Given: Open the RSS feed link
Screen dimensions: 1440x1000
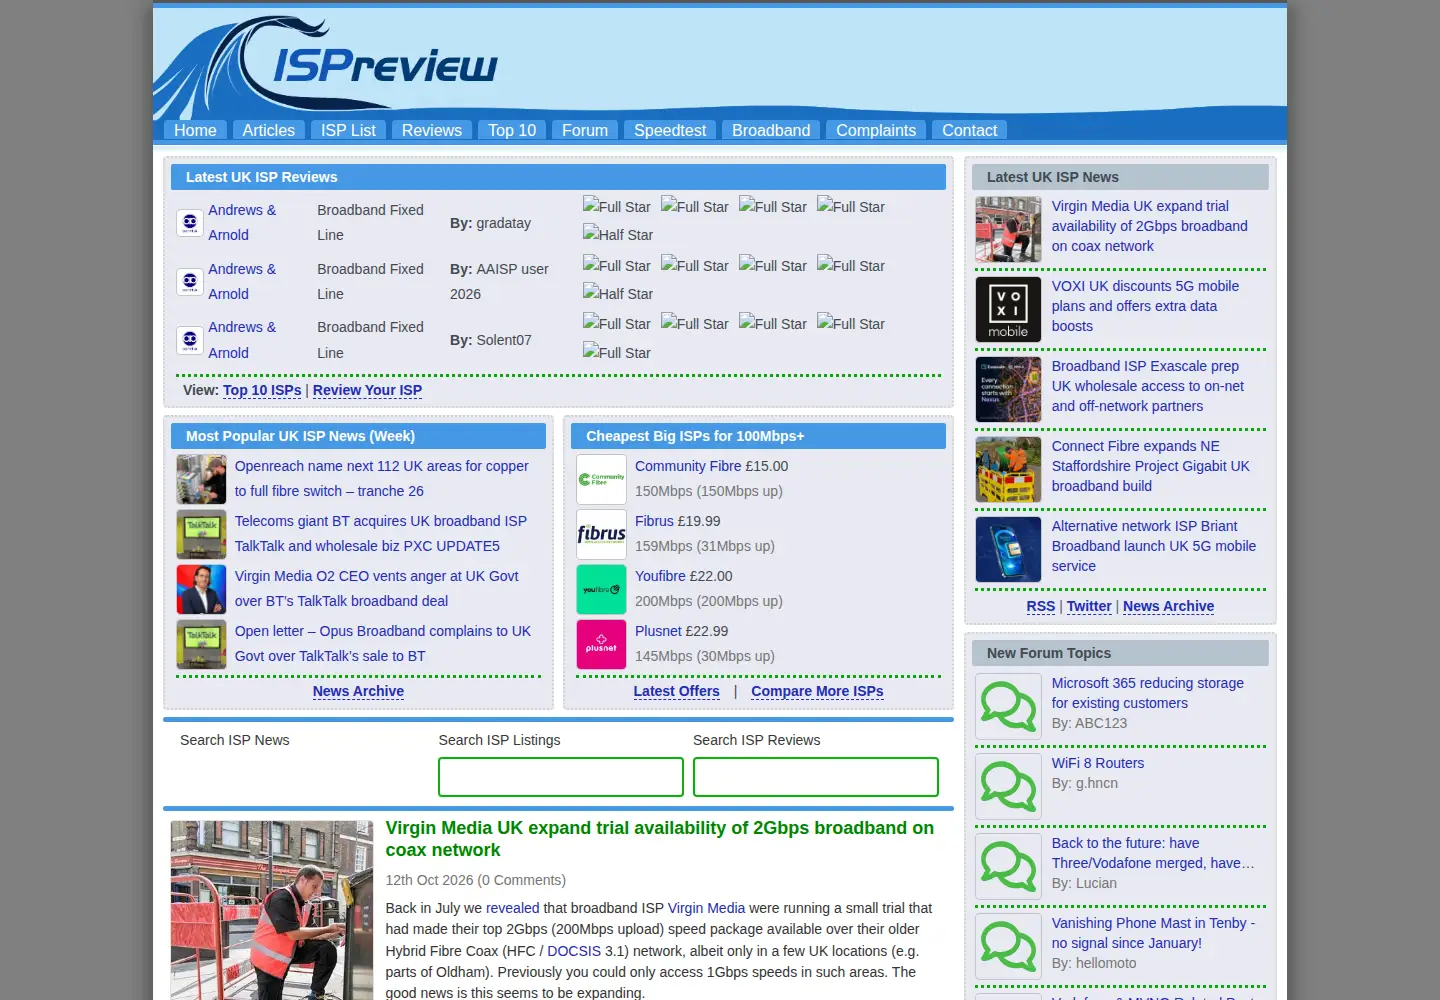Looking at the screenshot, I should pyautogui.click(x=1041, y=606).
